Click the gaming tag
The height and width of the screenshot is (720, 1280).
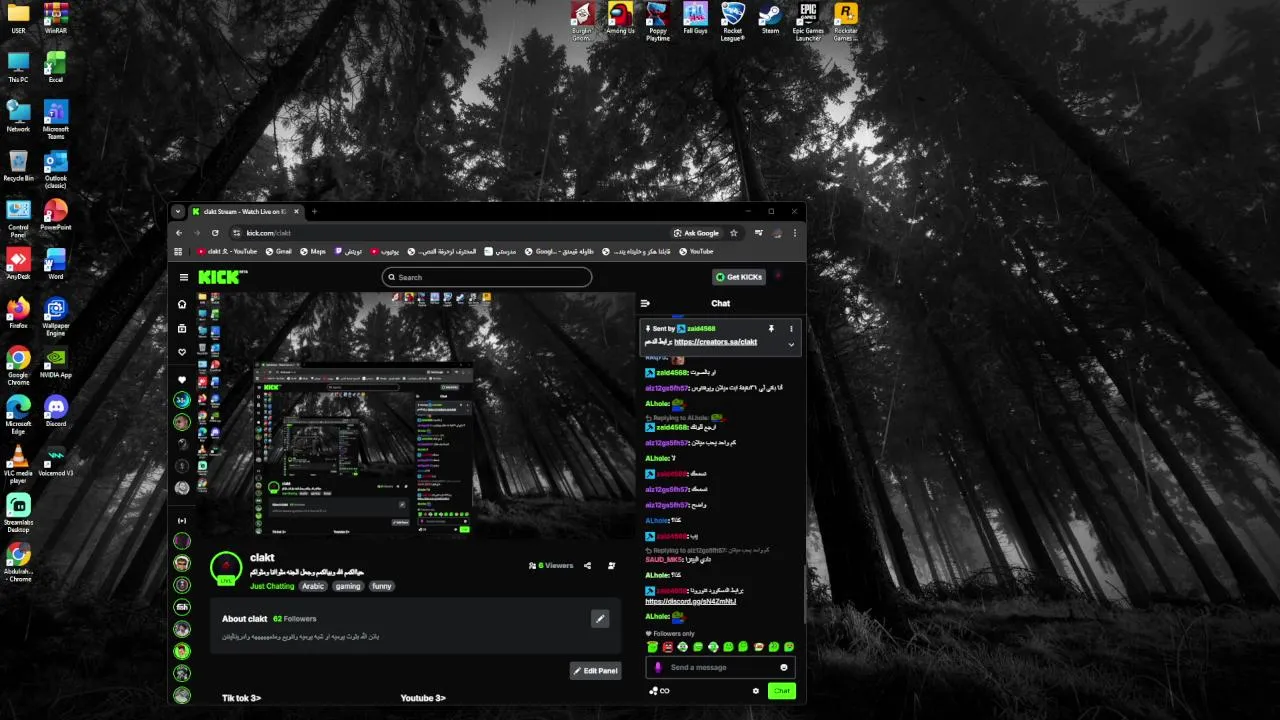tap(348, 586)
